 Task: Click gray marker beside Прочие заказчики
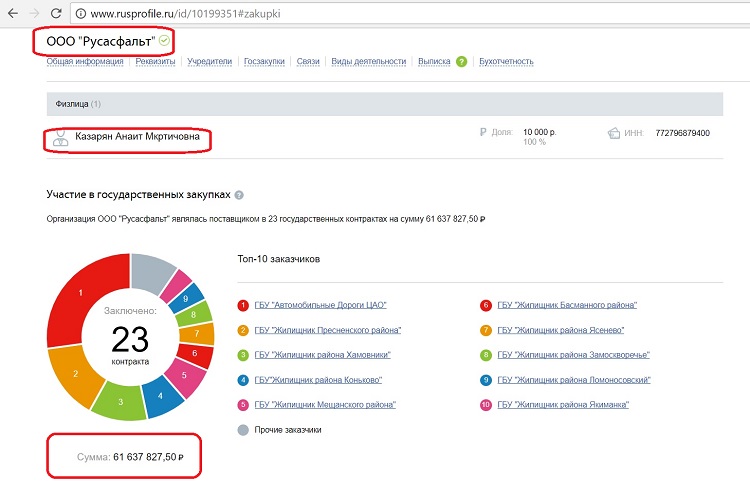243,430
